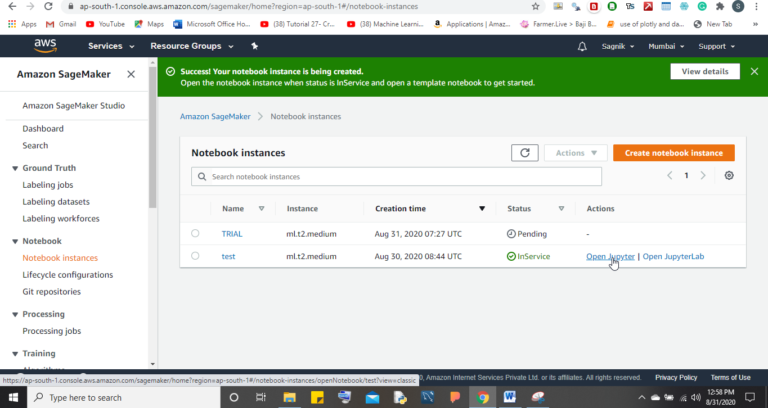This screenshot has width=768, height=408.
Task: Open Microsoft Word from the taskbar
Action: [x=509, y=397]
